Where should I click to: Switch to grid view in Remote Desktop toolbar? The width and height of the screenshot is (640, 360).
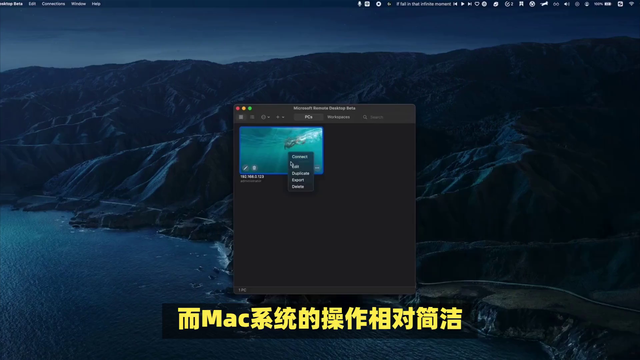tap(241, 117)
